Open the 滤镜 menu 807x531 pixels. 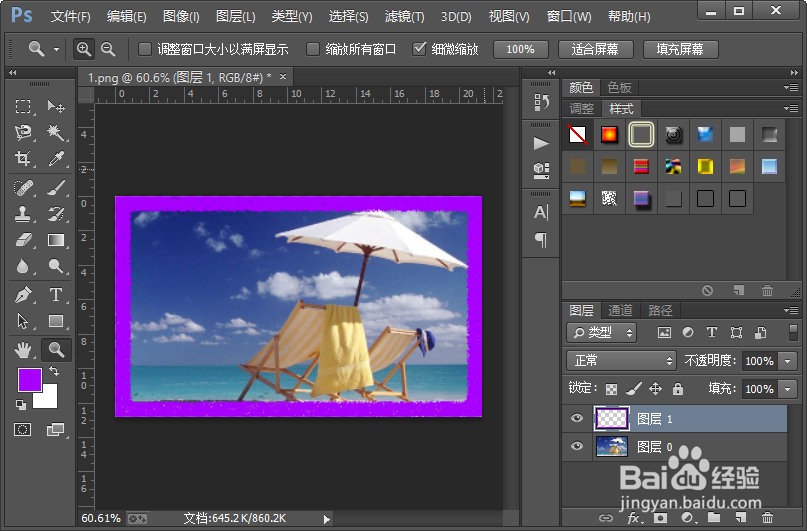(405, 16)
